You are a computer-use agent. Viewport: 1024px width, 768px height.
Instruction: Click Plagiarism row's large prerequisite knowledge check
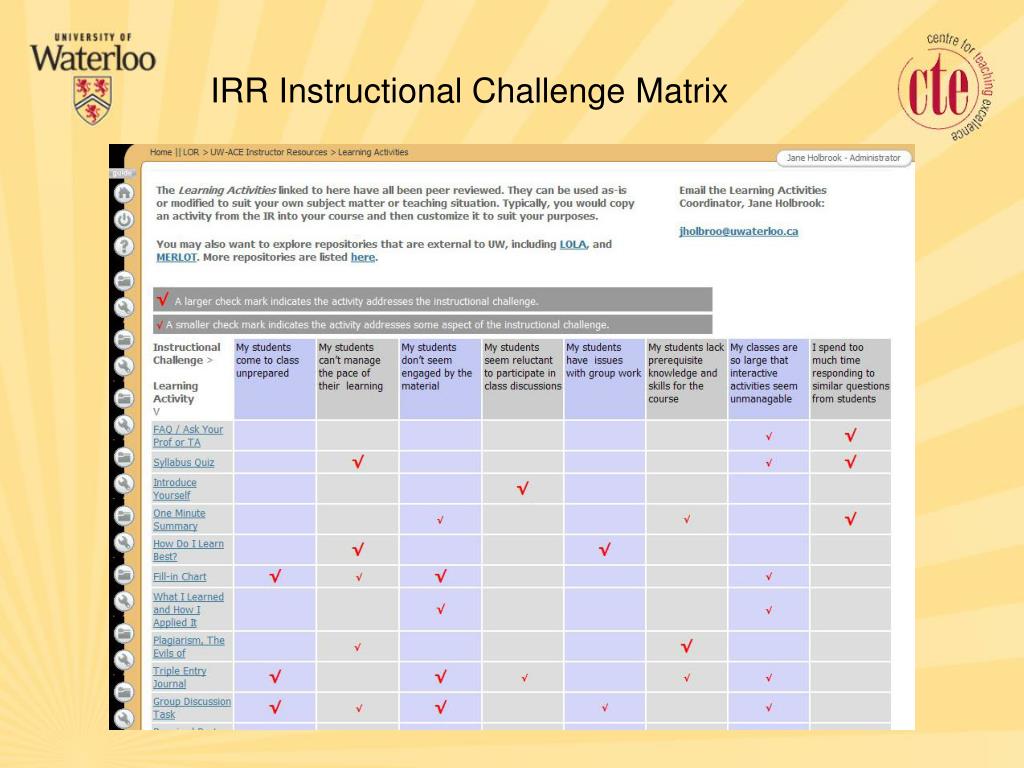686,647
